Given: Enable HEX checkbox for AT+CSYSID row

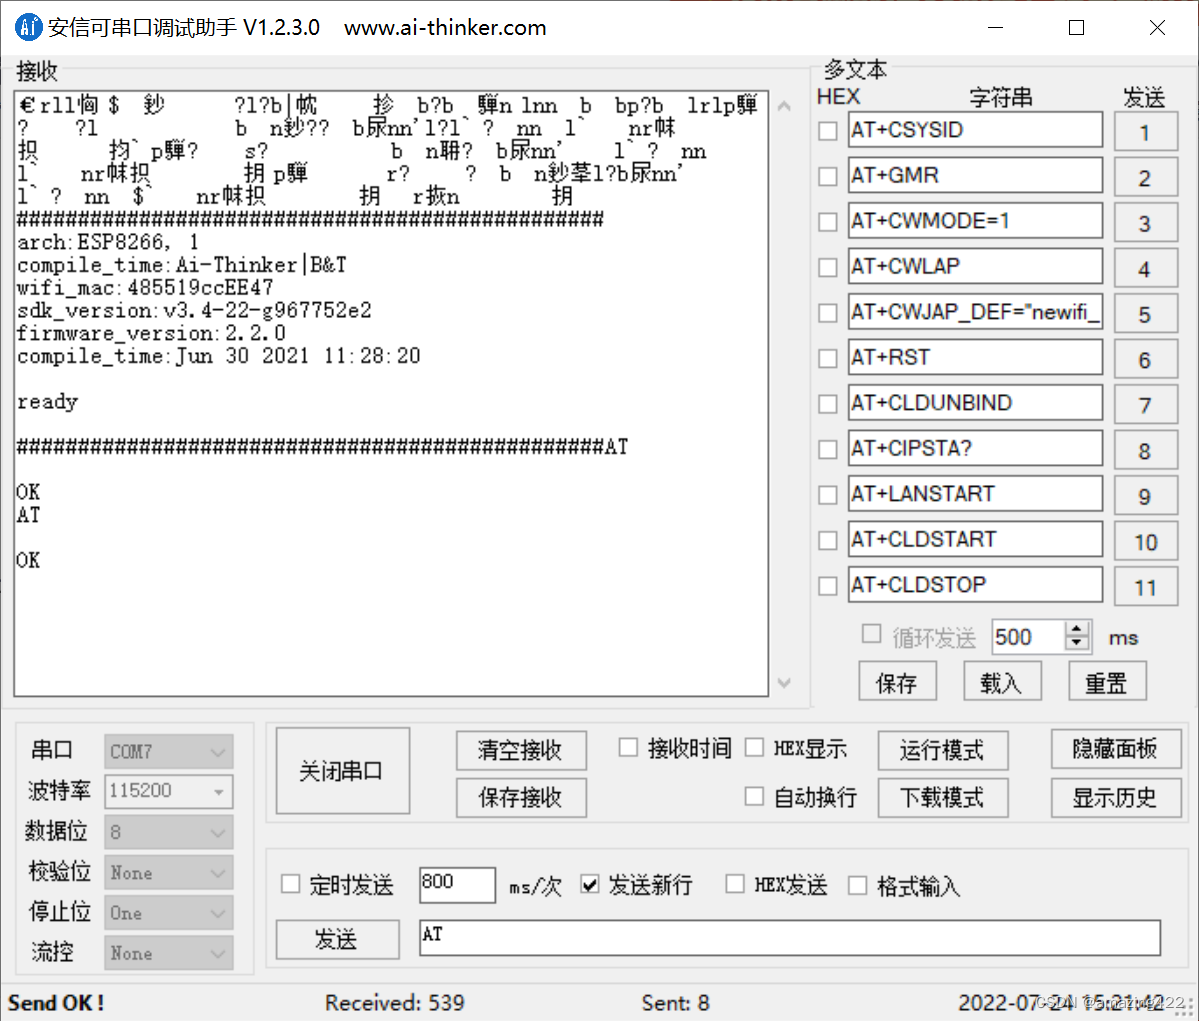Looking at the screenshot, I should click(827, 131).
